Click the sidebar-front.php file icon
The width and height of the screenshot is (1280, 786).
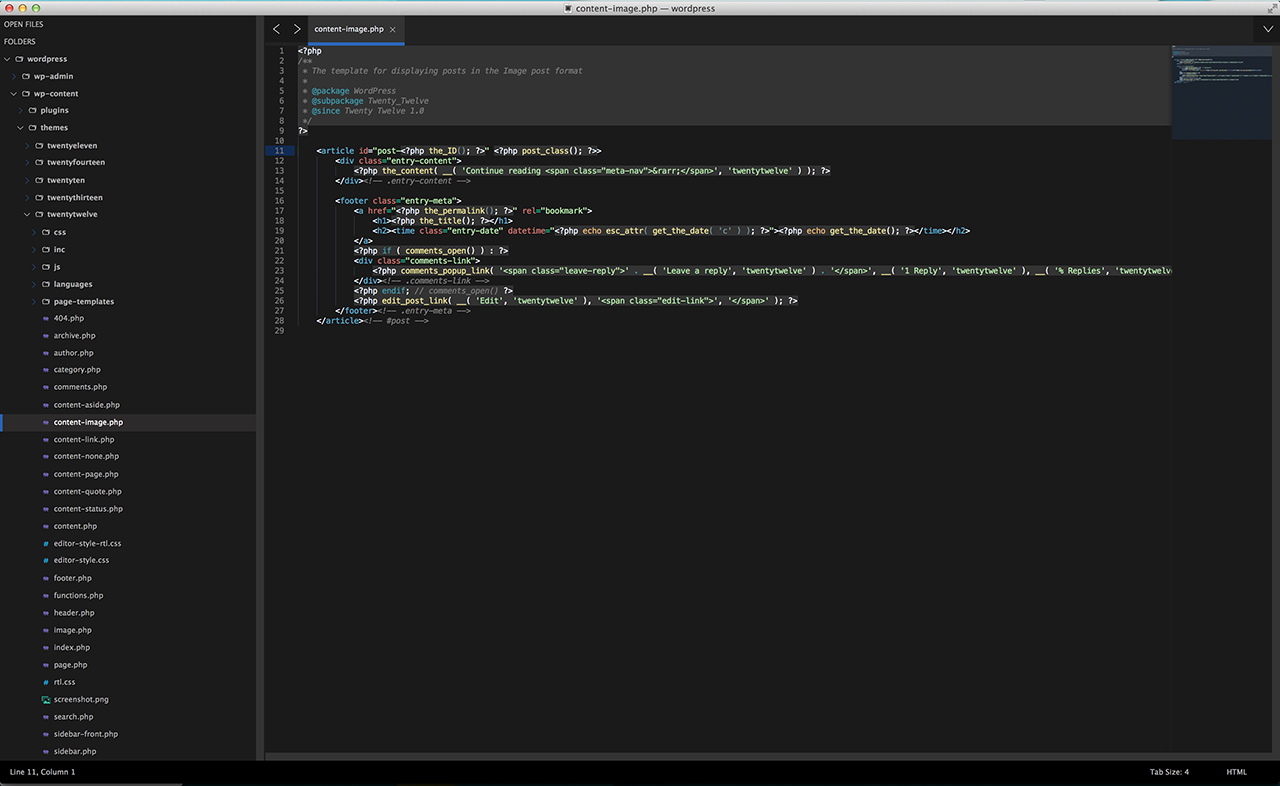click(45, 733)
